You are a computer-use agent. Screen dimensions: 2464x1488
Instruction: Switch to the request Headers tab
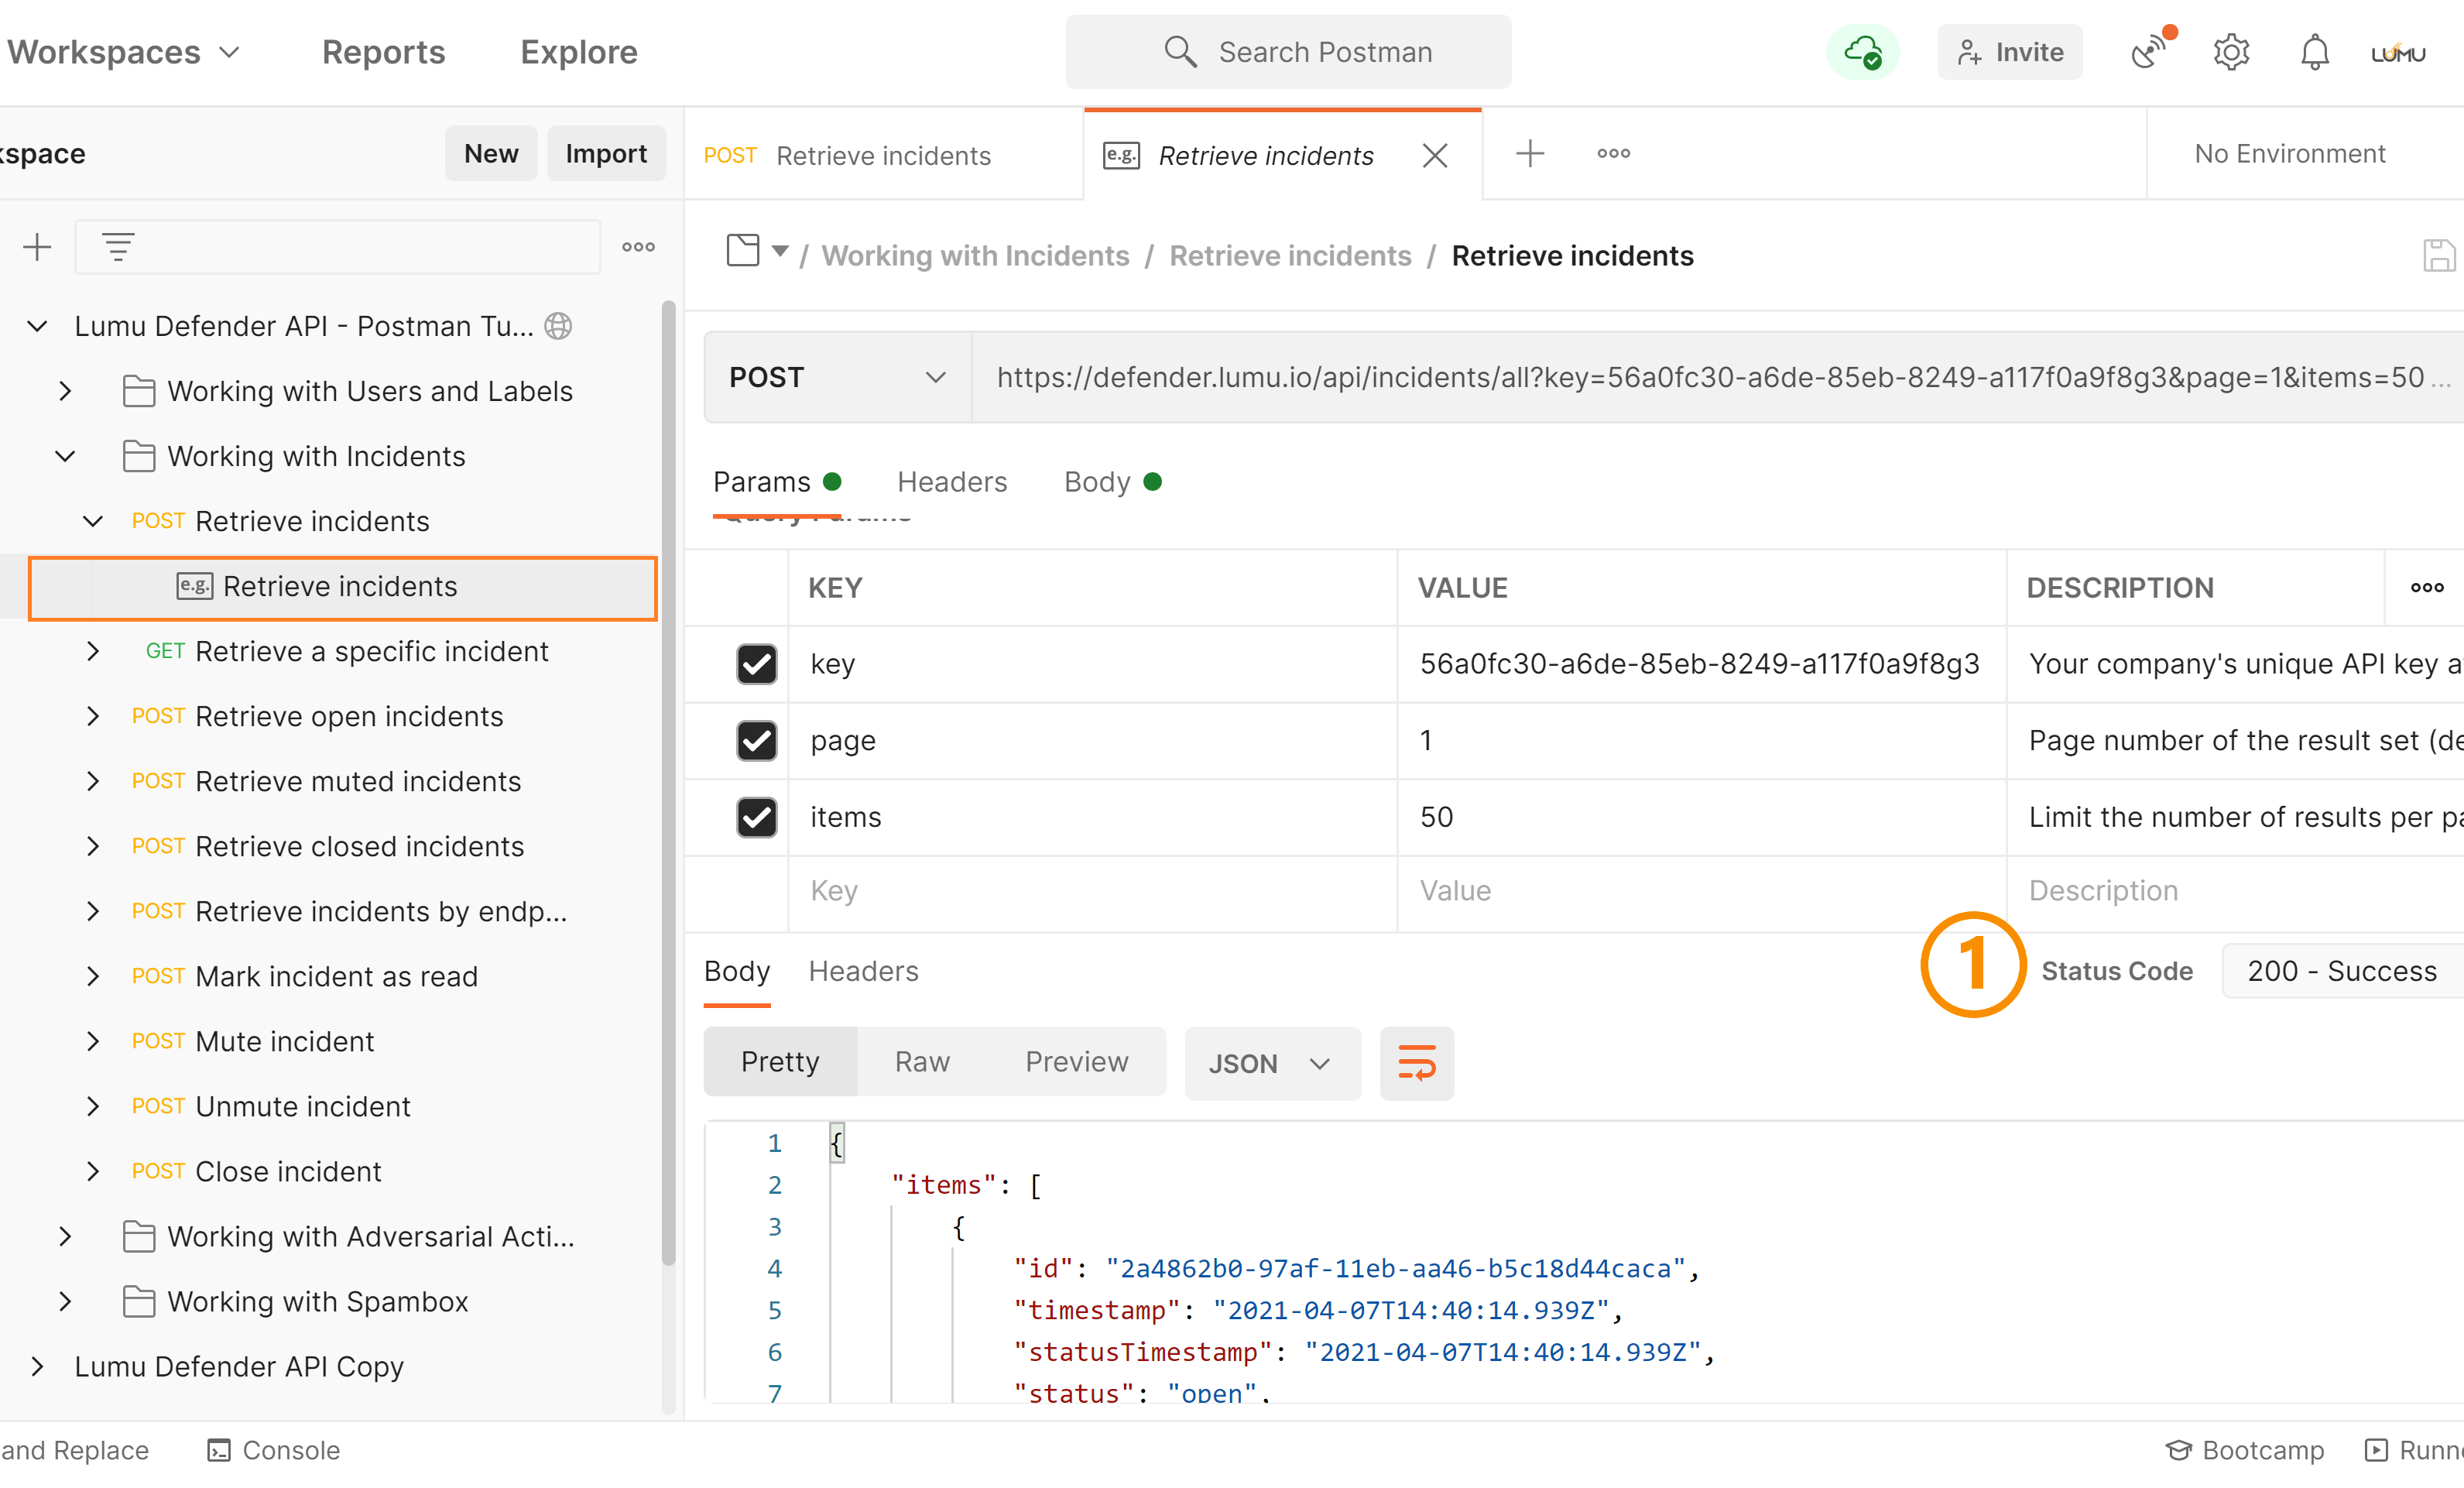tap(951, 481)
